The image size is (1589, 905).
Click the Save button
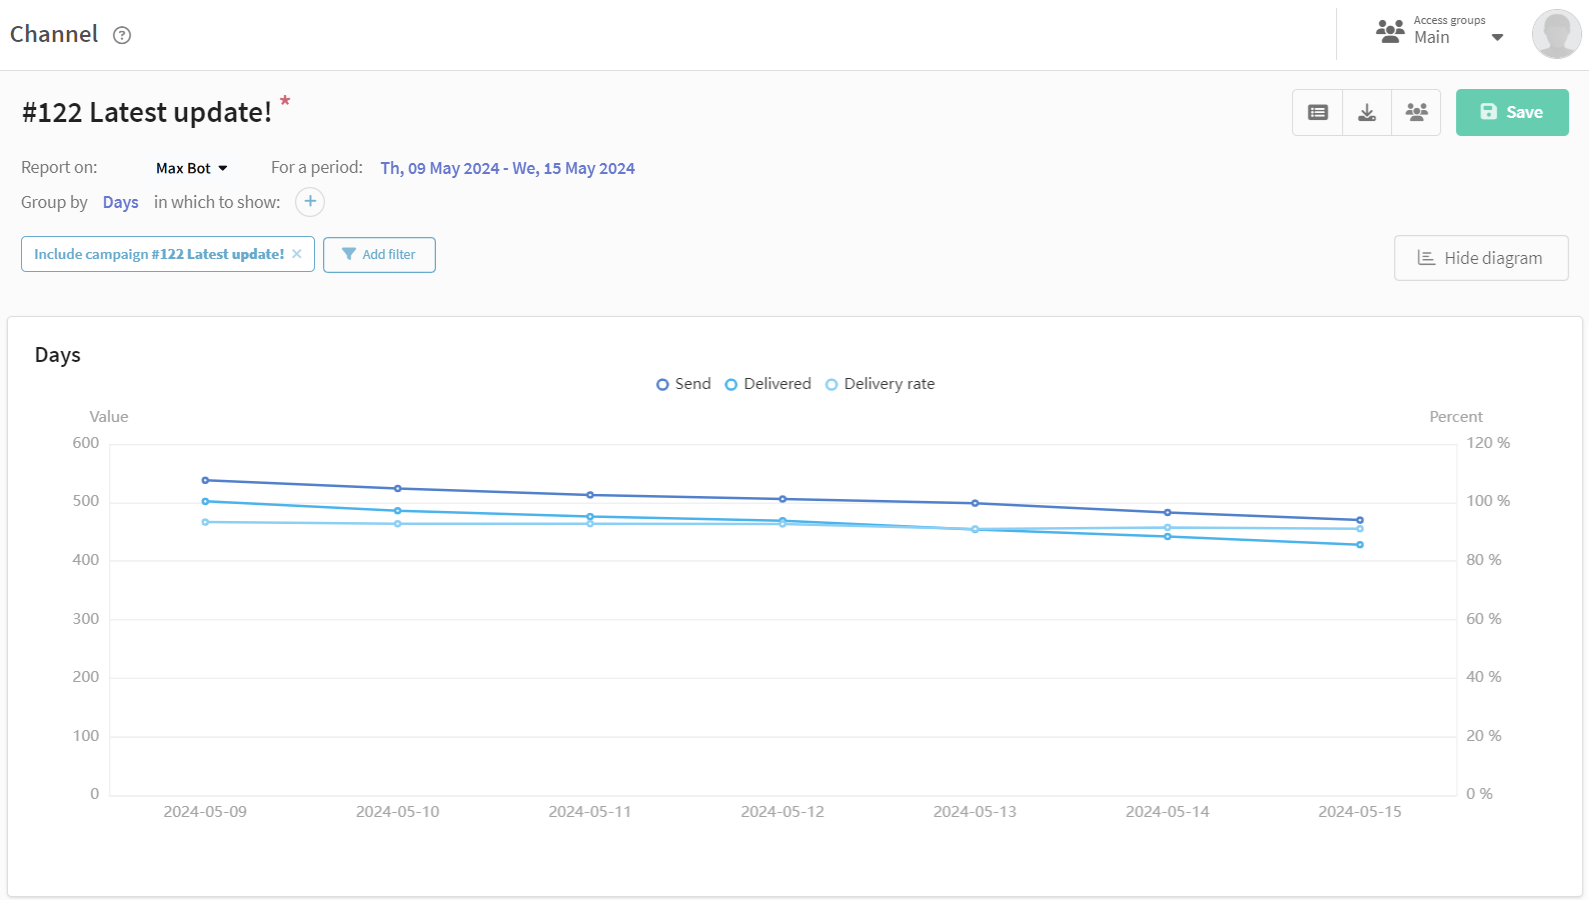point(1511,113)
